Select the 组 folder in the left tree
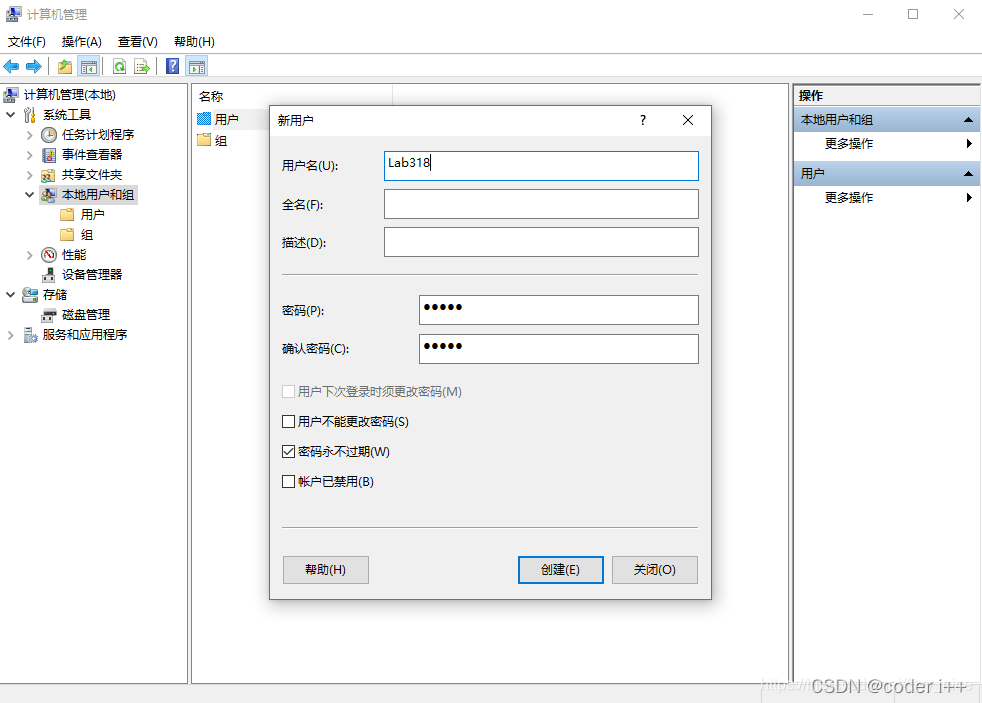982x703 pixels. click(x=86, y=235)
